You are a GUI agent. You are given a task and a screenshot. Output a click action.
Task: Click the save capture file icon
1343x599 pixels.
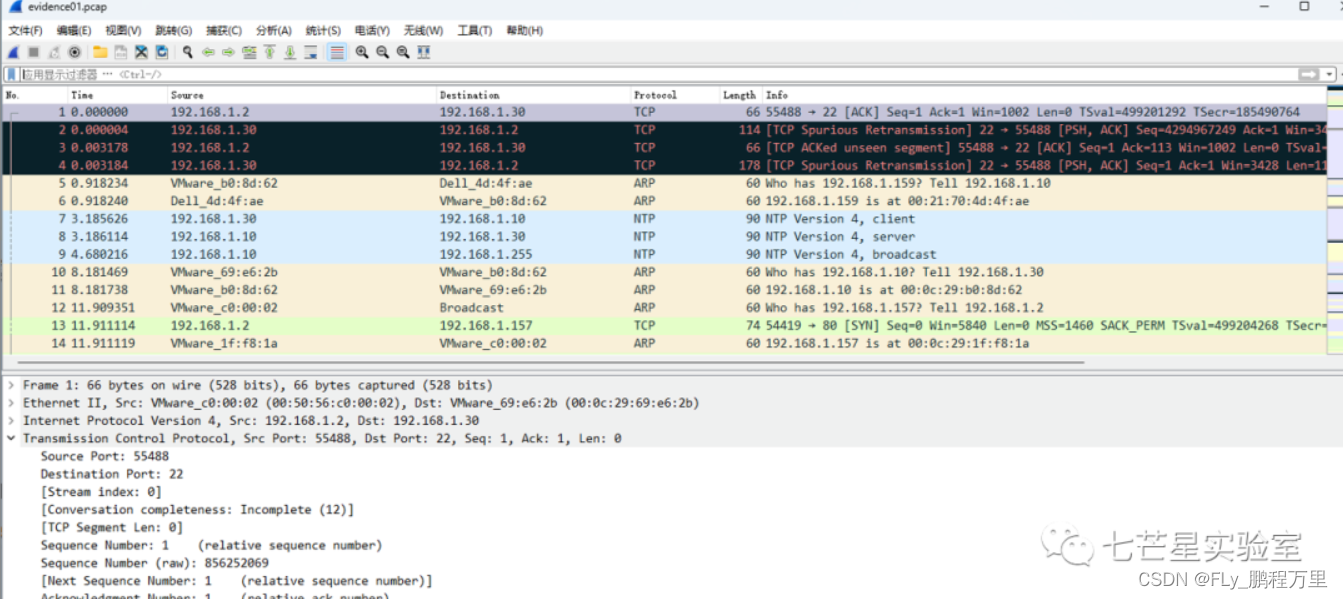(x=120, y=52)
